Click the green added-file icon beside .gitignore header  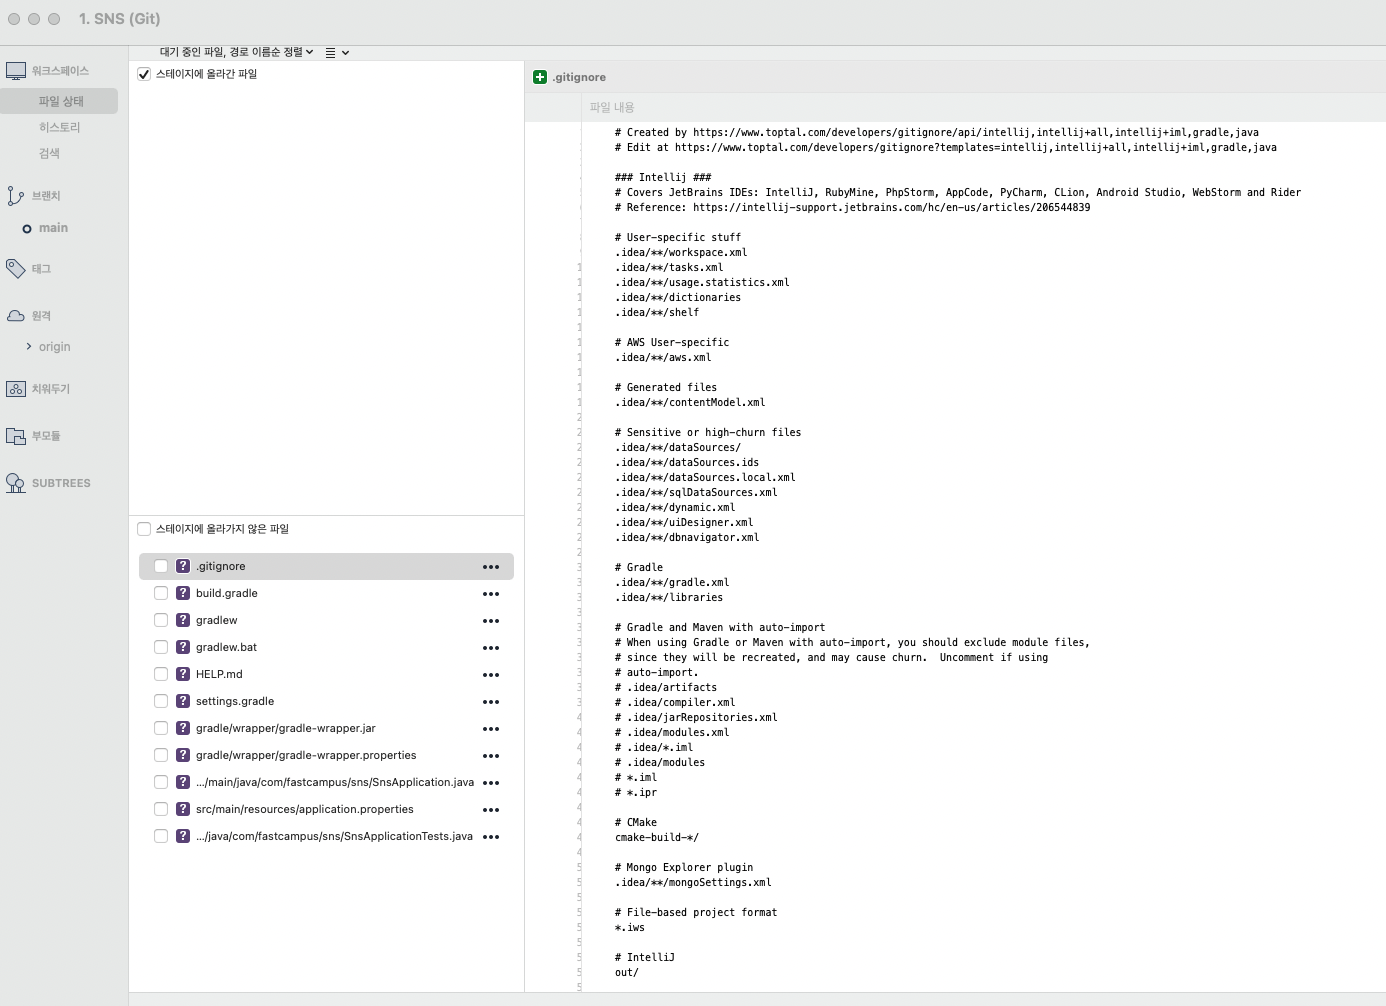(540, 77)
